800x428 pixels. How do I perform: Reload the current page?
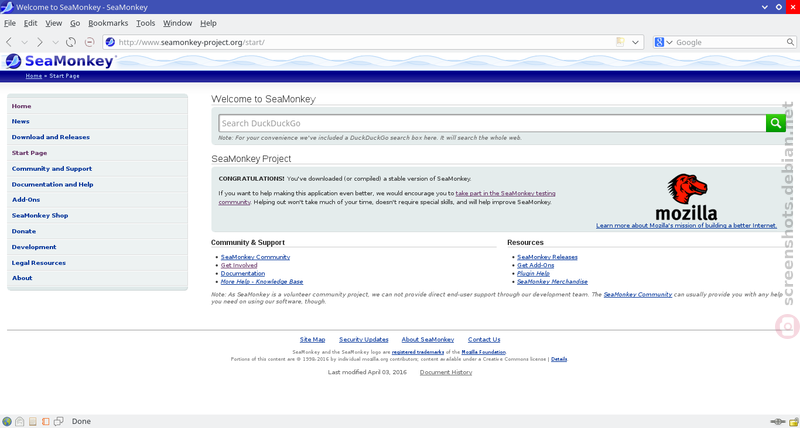click(71, 42)
